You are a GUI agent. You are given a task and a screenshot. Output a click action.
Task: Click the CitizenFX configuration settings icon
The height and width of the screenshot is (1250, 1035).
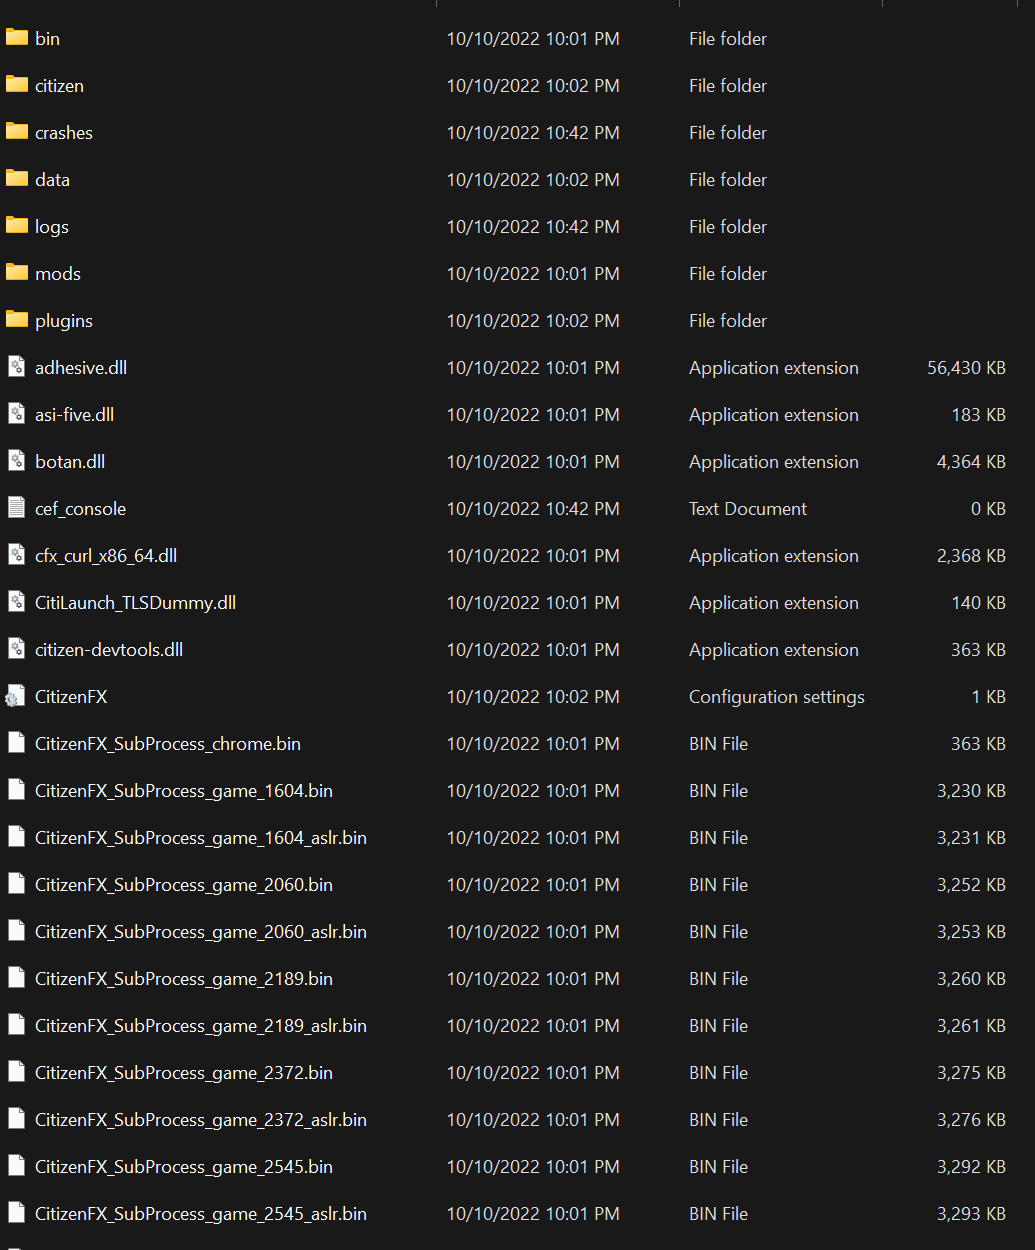pyautogui.click(x=16, y=696)
